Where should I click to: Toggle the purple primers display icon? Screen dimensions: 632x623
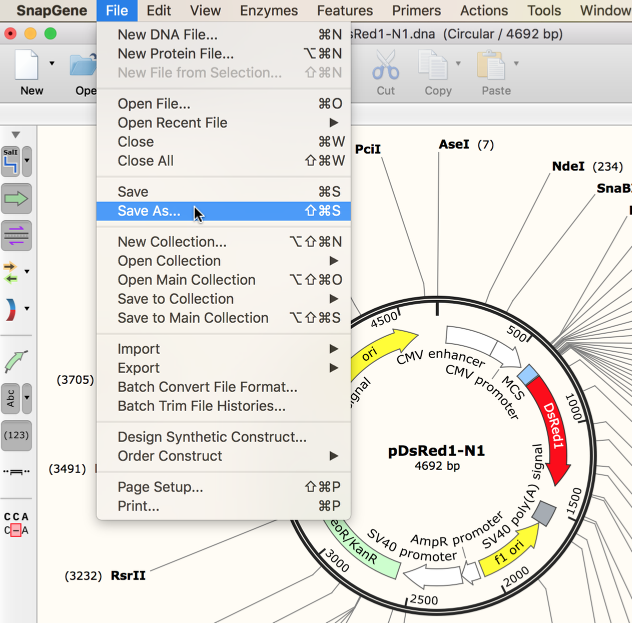click(16, 236)
